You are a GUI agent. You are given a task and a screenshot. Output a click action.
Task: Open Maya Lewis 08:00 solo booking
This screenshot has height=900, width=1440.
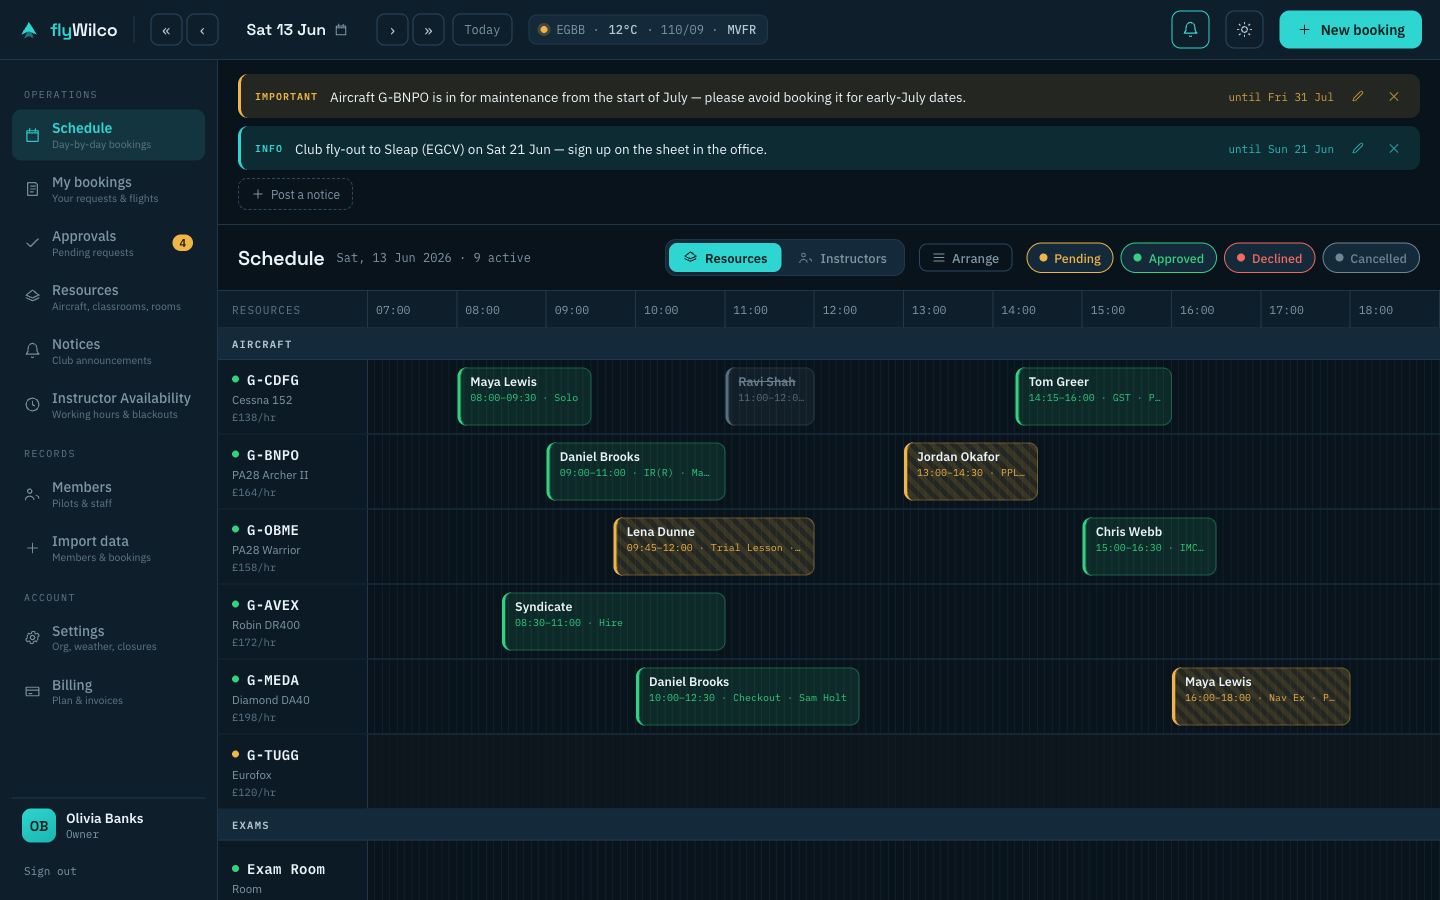click(x=524, y=396)
